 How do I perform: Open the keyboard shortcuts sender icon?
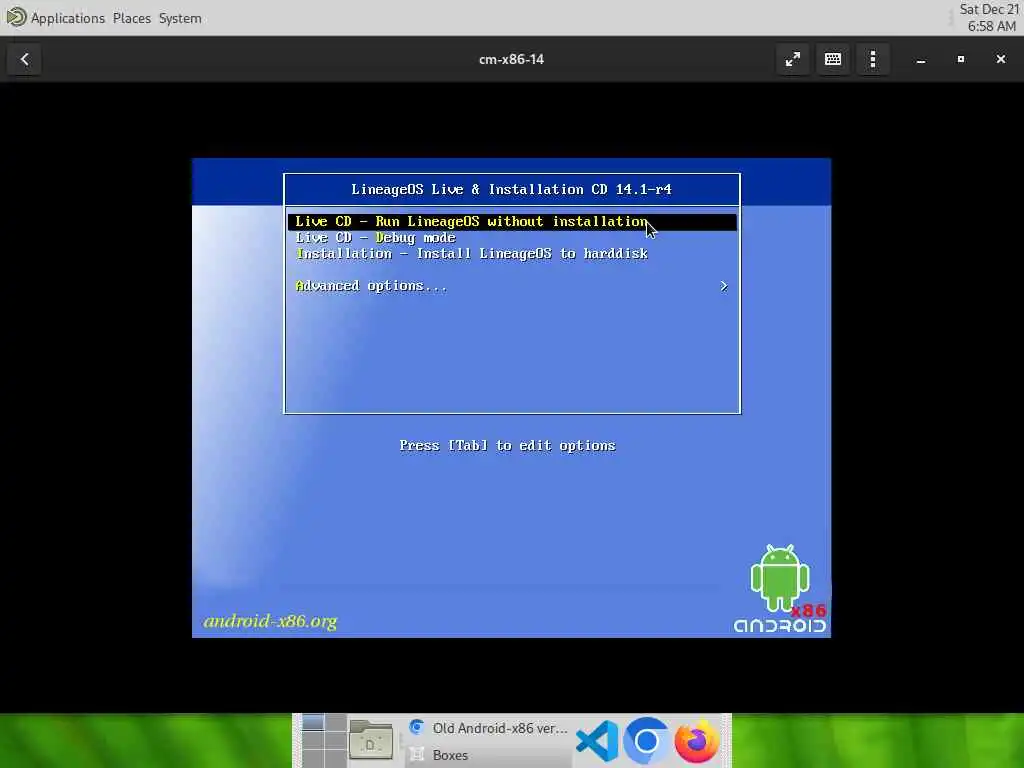833,59
